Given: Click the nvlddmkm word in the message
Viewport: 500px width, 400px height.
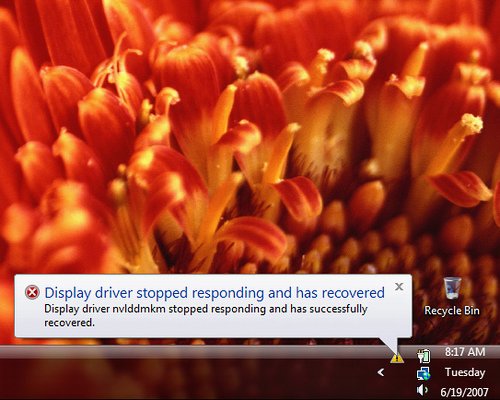Looking at the screenshot, I should coord(139,309).
